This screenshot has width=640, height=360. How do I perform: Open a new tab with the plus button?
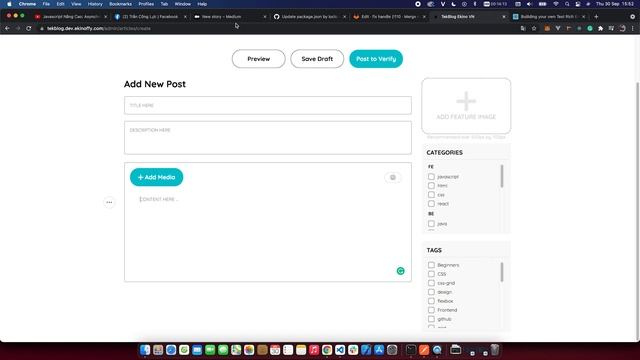pyautogui.click(x=596, y=17)
